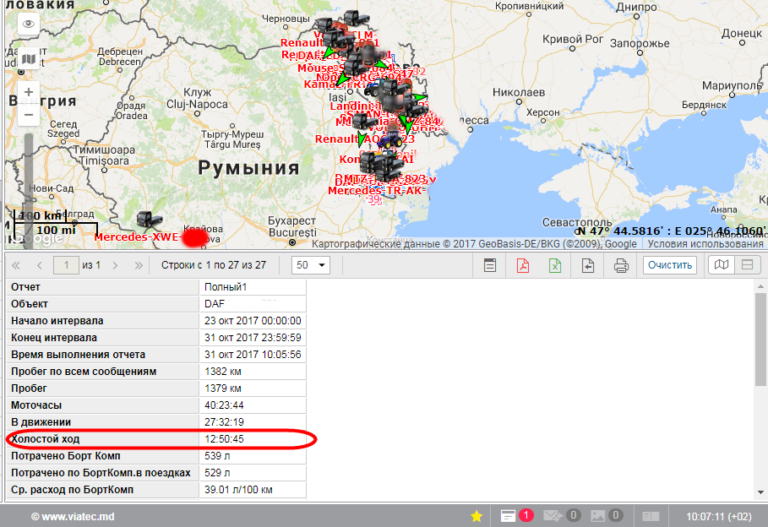
Task: Click the Mercedes-XWE truck icon on the map
Action: [x=150, y=221]
